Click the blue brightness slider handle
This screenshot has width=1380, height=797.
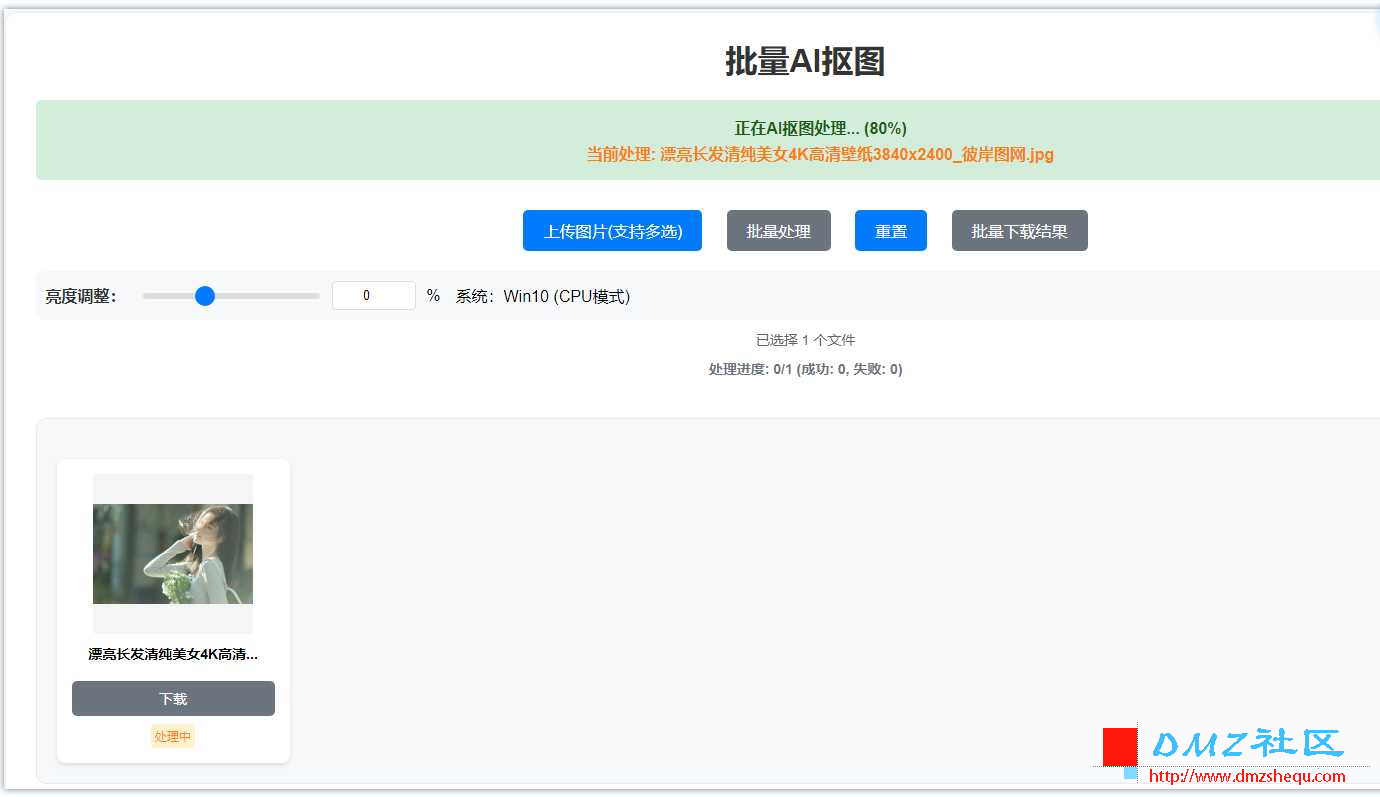pos(205,296)
